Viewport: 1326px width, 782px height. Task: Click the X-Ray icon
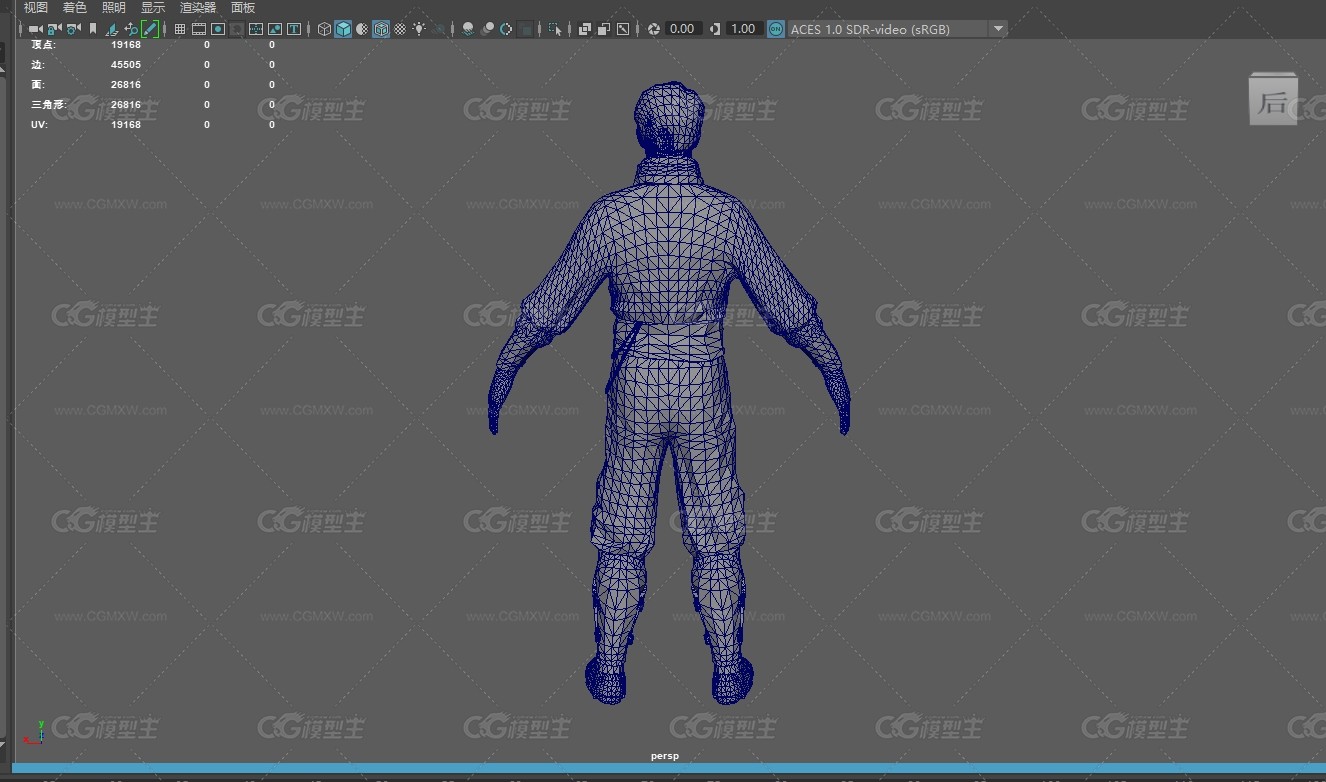coord(586,29)
